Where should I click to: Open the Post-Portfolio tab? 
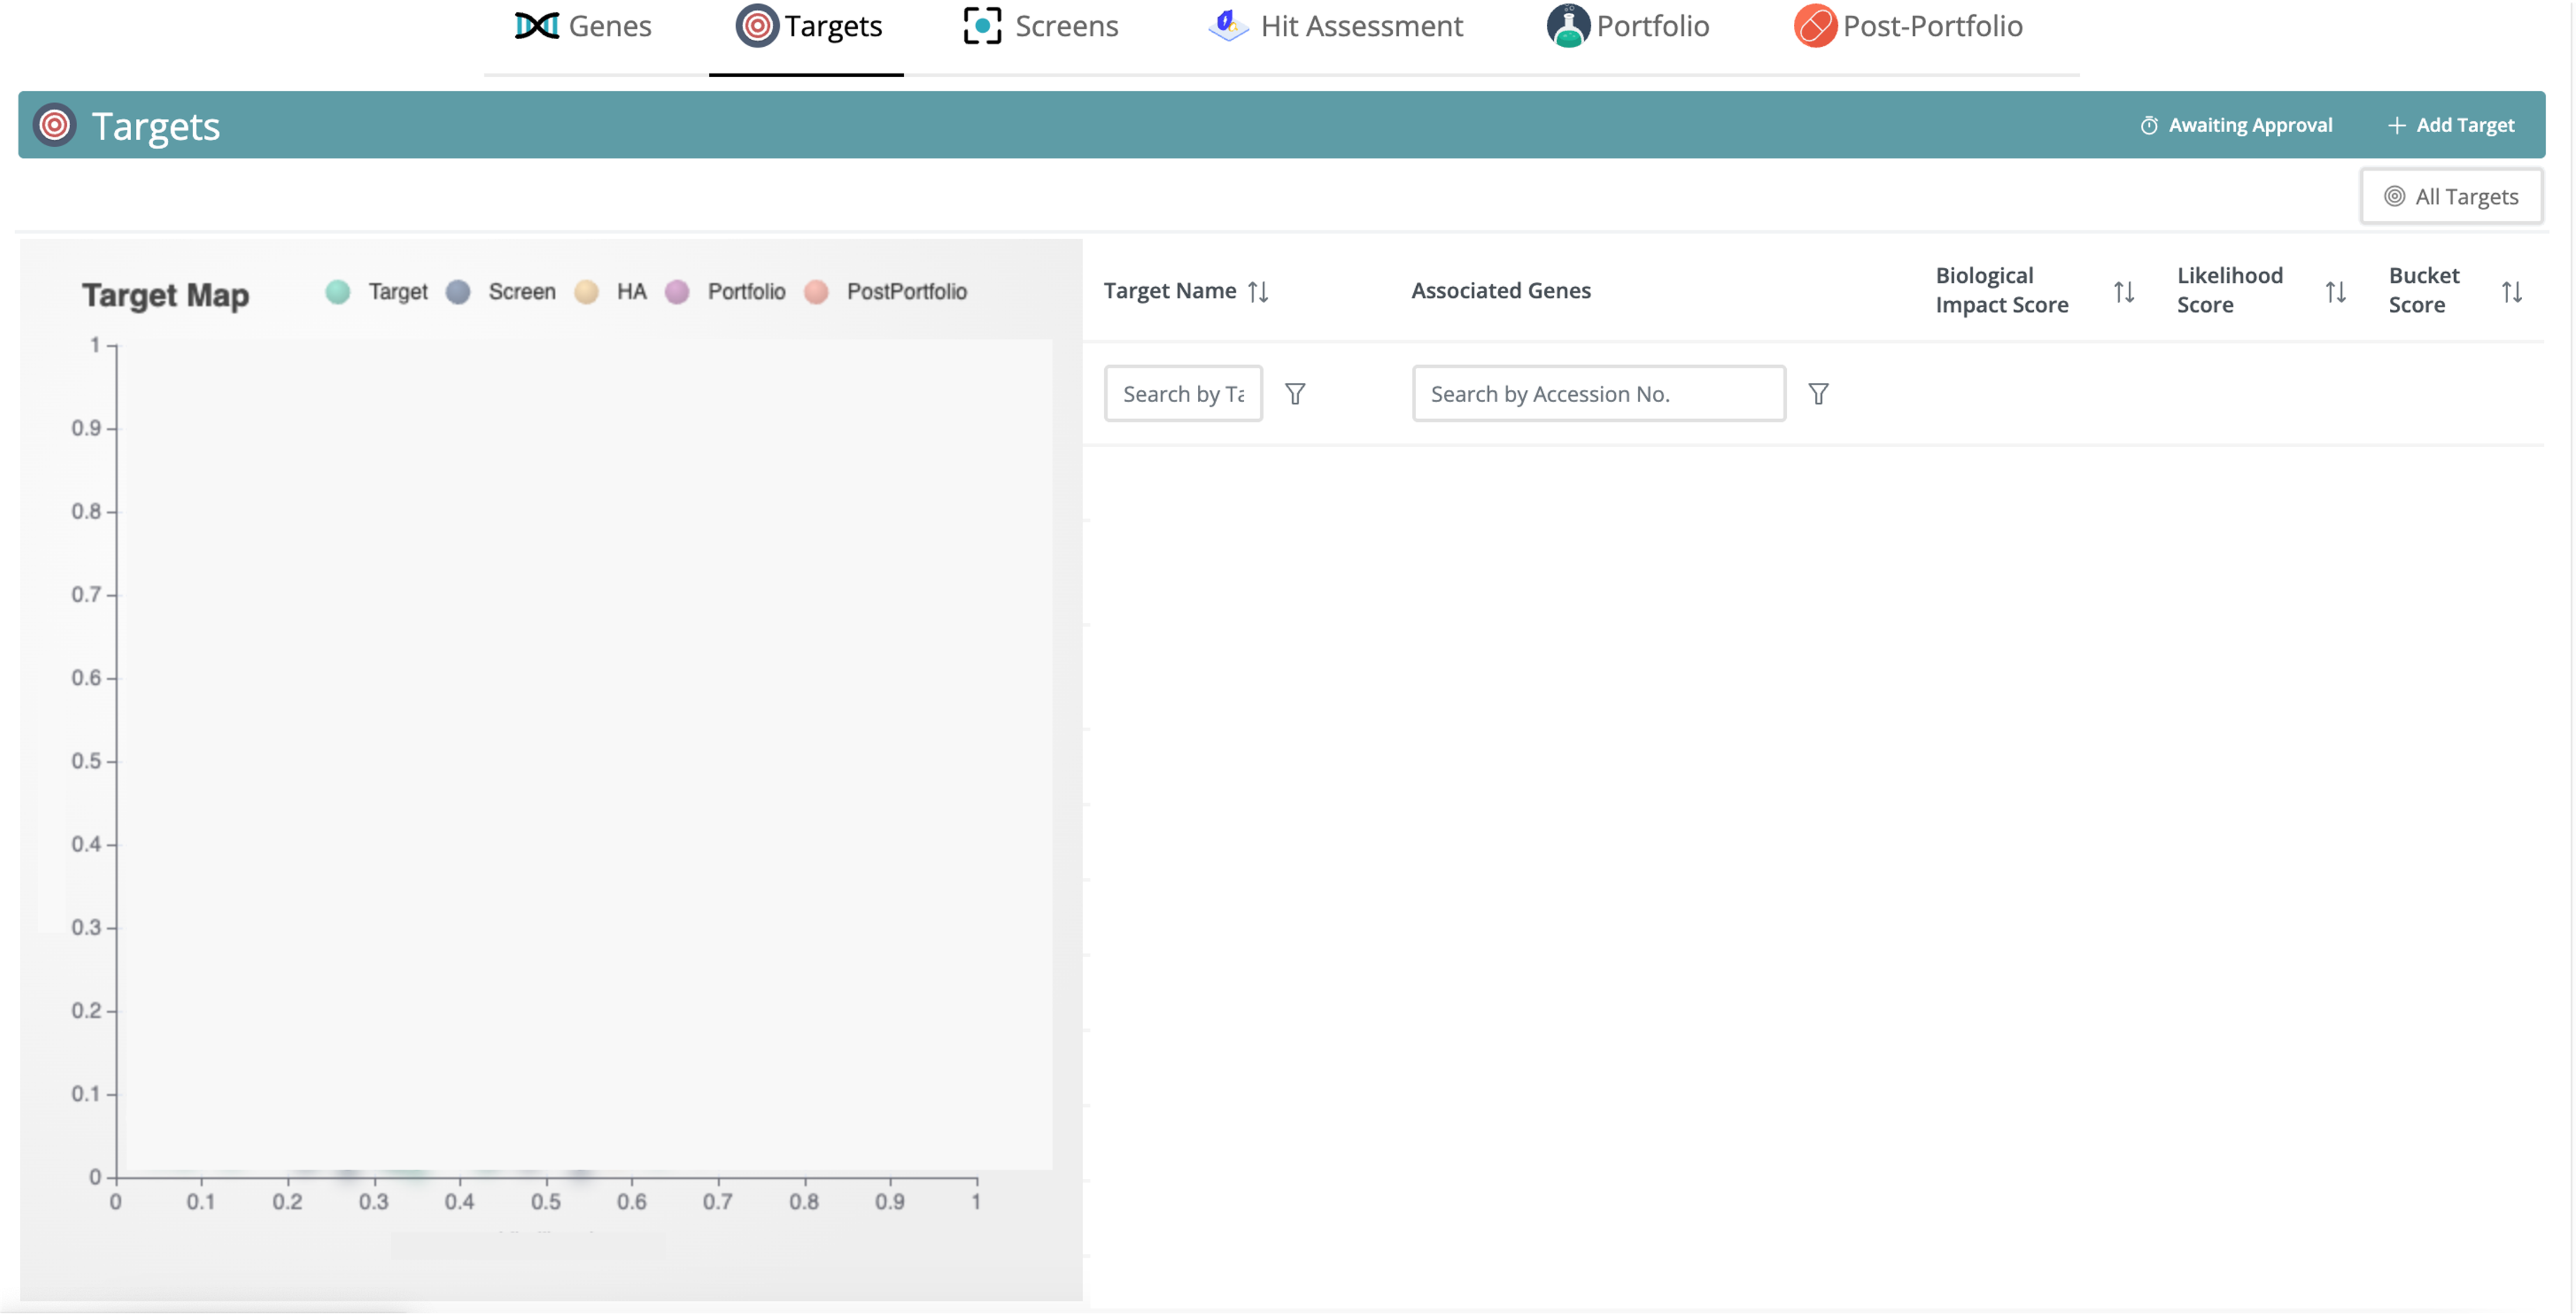click(x=1908, y=26)
